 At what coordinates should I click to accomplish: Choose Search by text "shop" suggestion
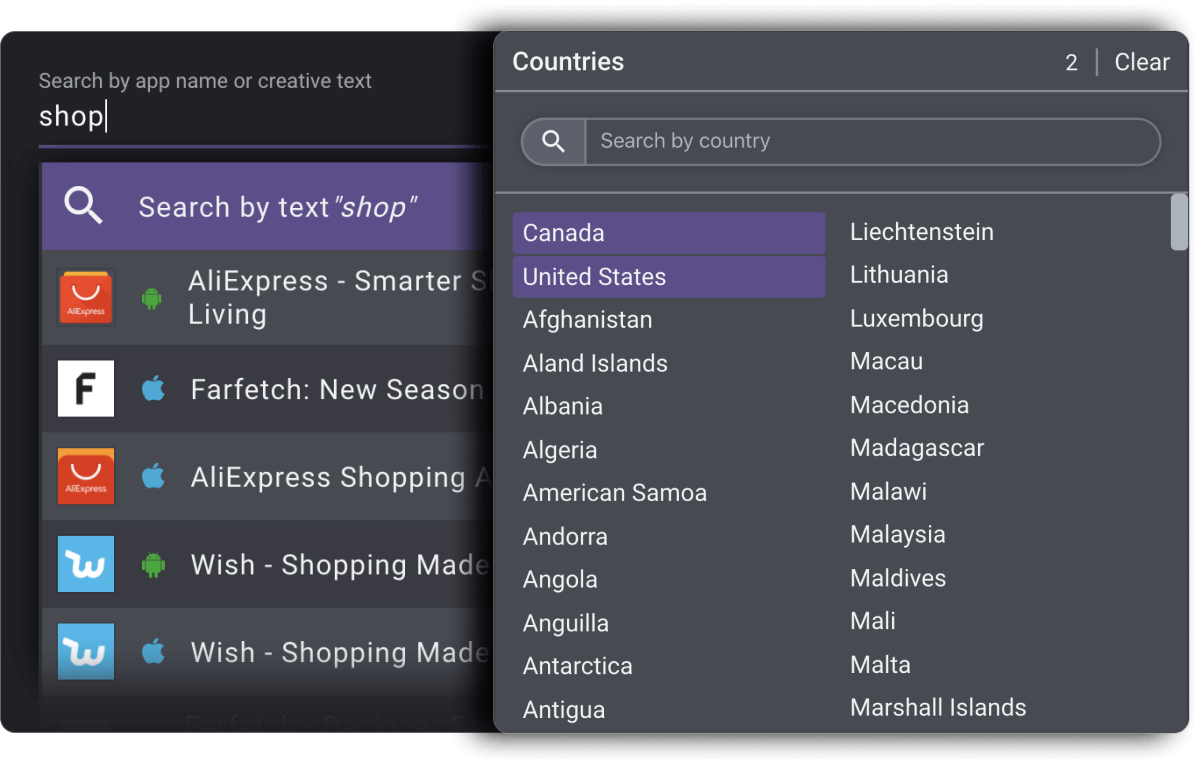tap(277, 207)
